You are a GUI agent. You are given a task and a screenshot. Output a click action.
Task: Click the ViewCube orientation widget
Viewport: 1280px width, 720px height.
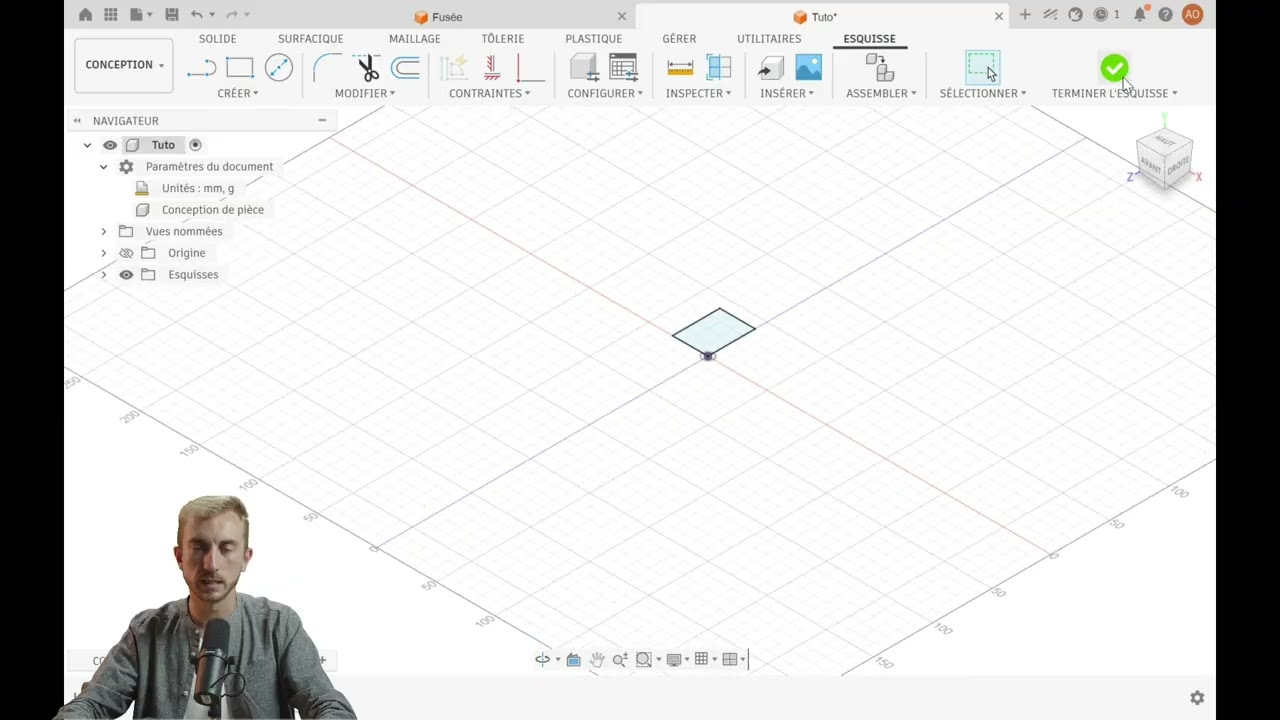tap(1164, 158)
